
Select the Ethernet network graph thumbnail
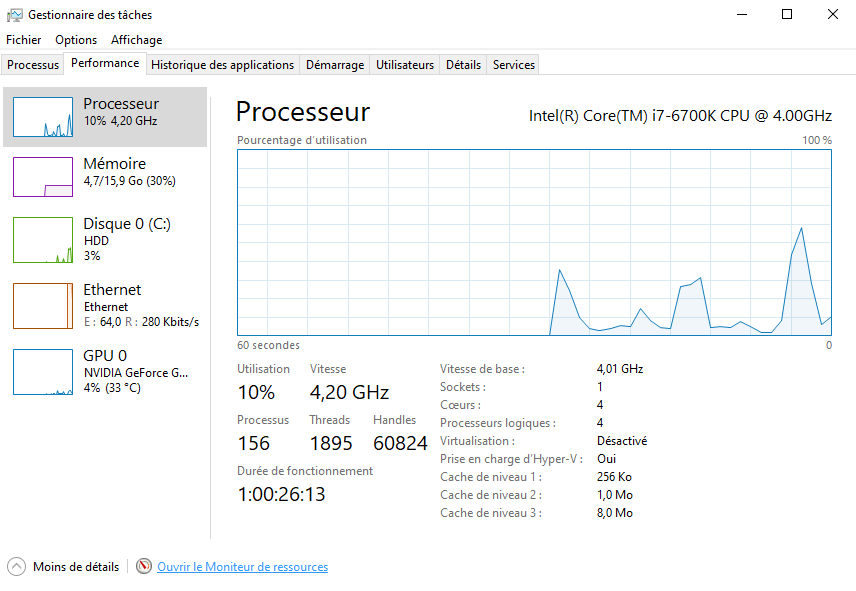pos(43,306)
